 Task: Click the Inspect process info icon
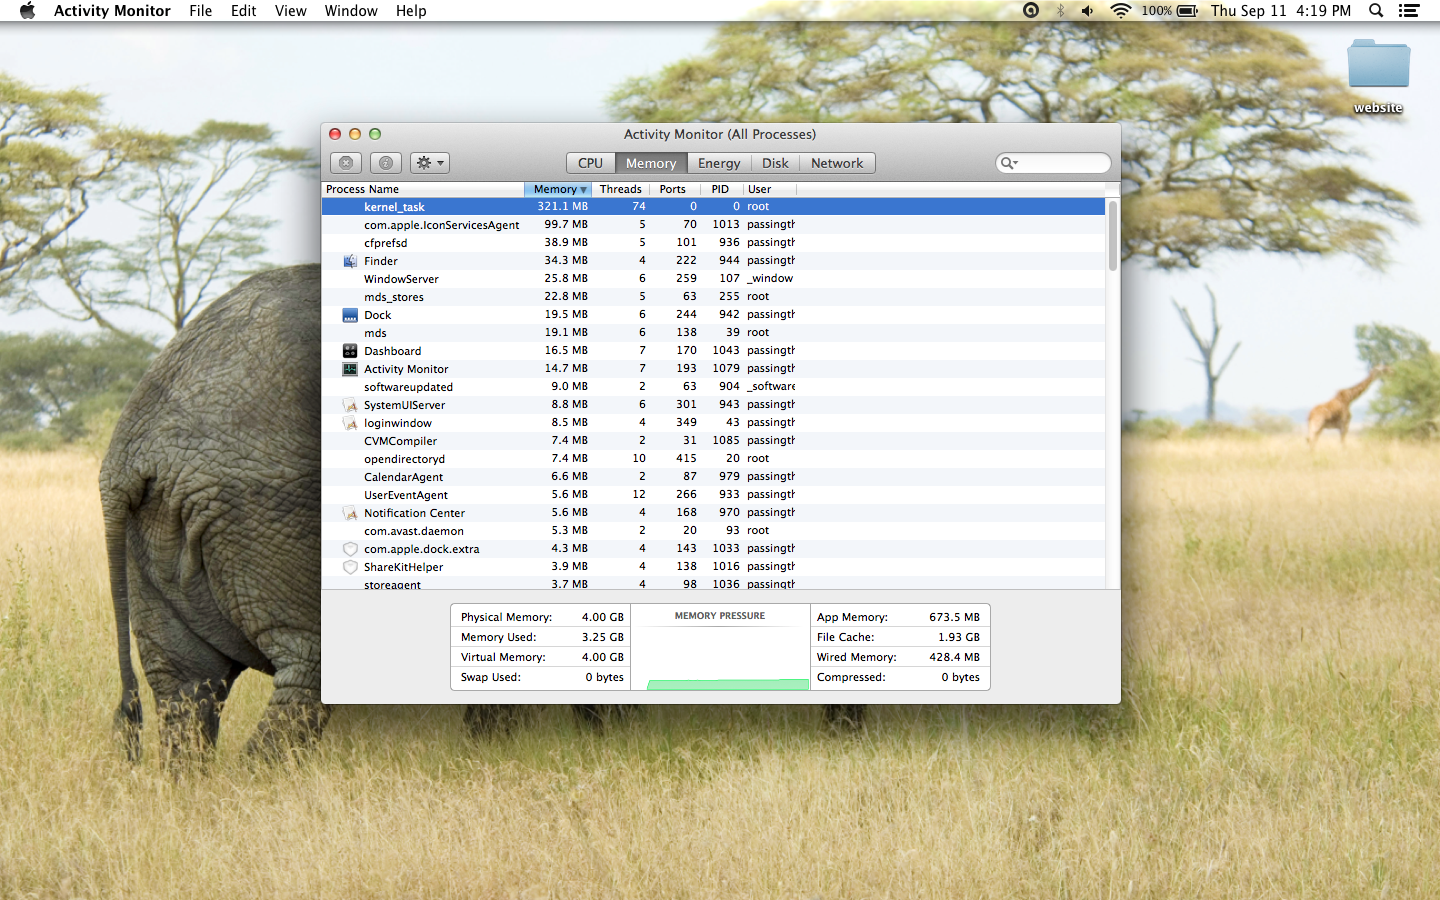tap(386, 163)
